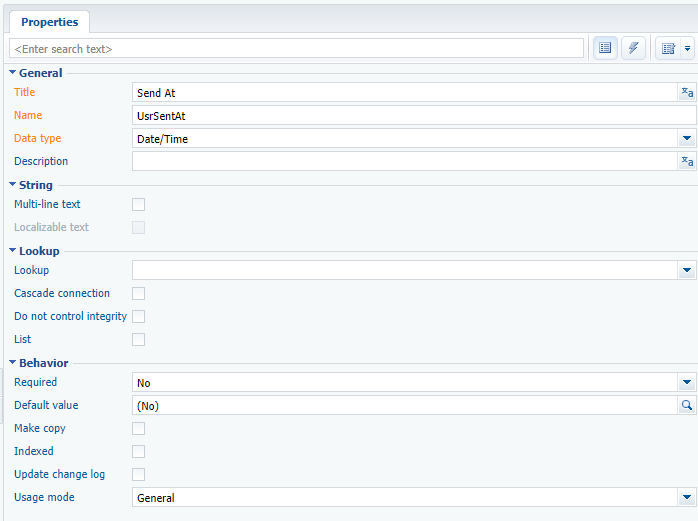The image size is (698, 521).
Task: Click the Cascade connection label
Action: coord(62,293)
